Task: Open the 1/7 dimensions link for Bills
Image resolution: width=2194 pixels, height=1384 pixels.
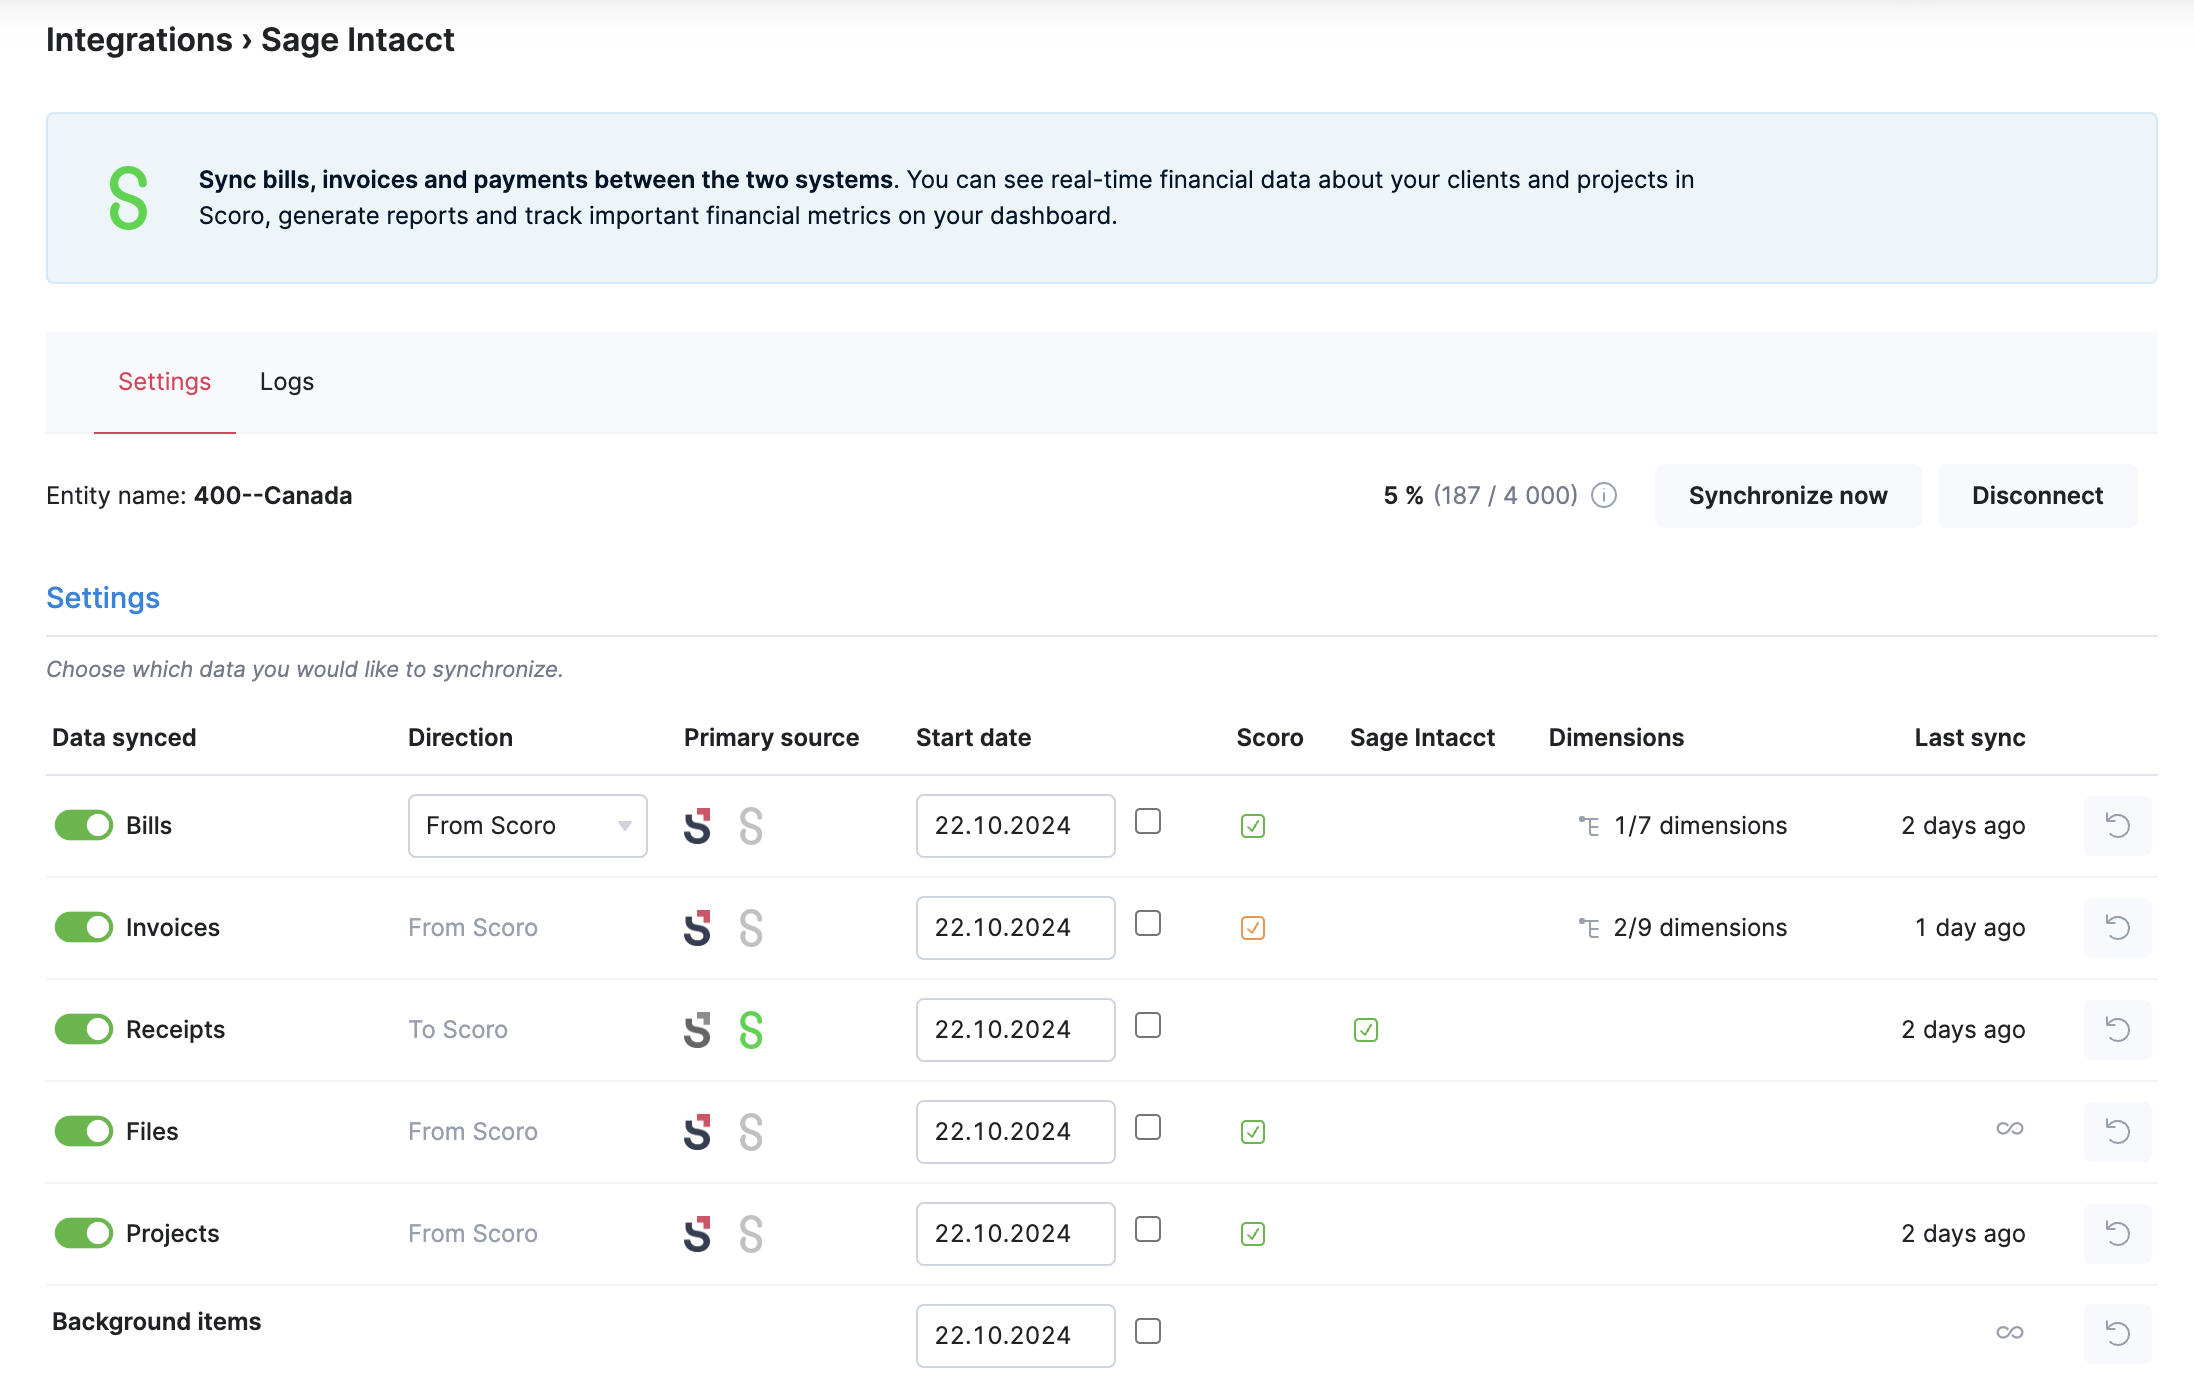Action: (x=1700, y=826)
